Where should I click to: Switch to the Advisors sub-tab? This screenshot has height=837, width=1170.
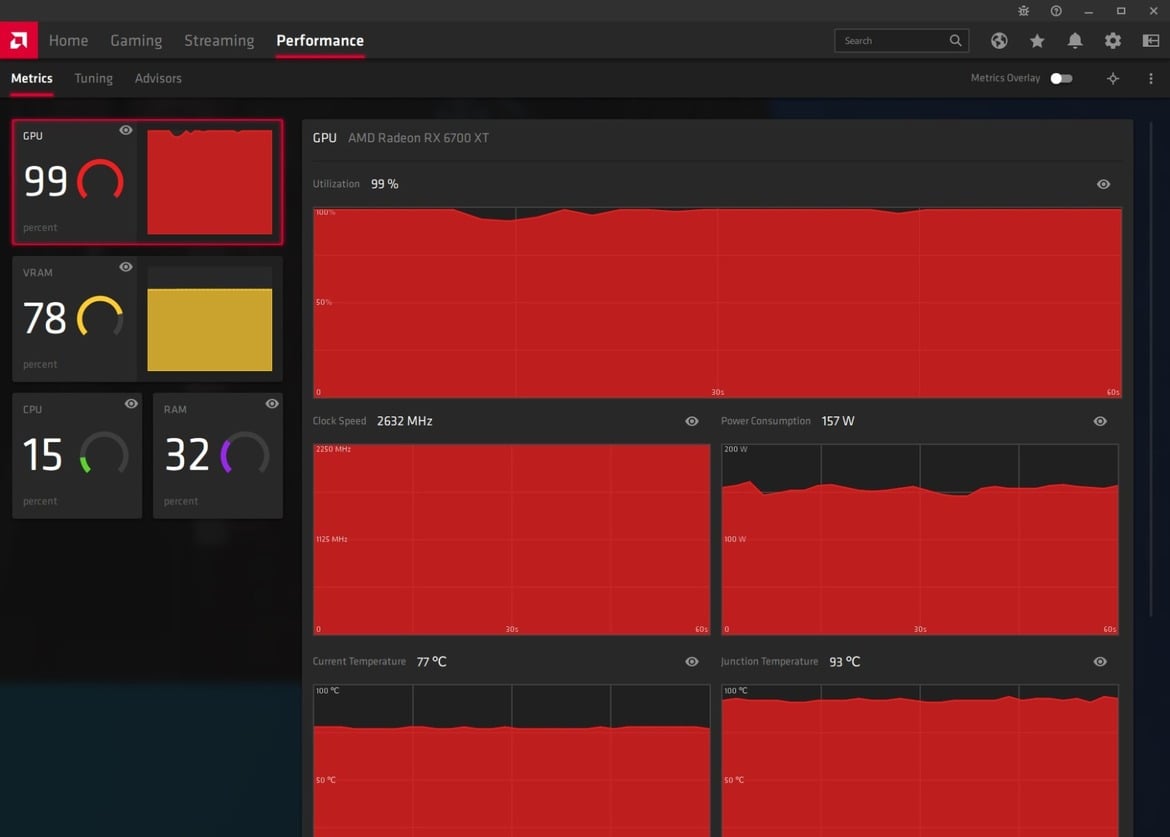pos(158,78)
